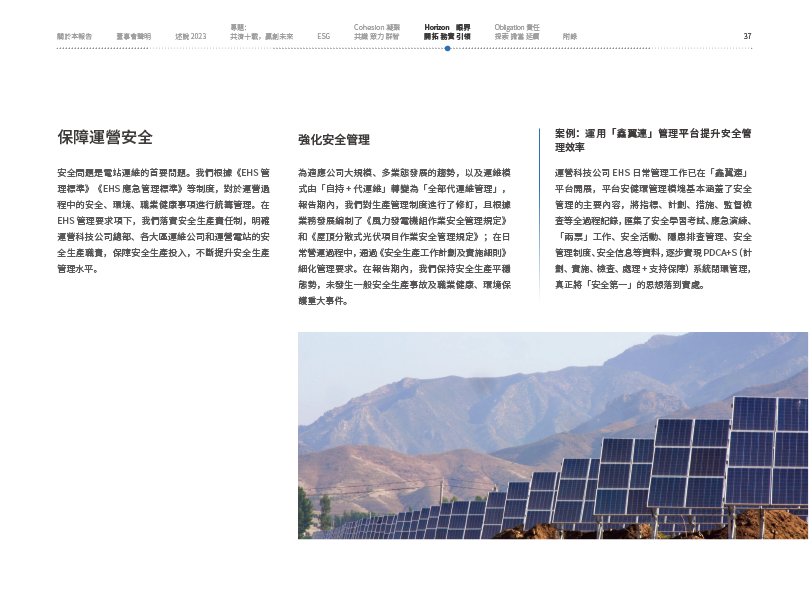Navigate to the Obligation 責任 chapter
Screen dimensions: 809x596
point(517,32)
